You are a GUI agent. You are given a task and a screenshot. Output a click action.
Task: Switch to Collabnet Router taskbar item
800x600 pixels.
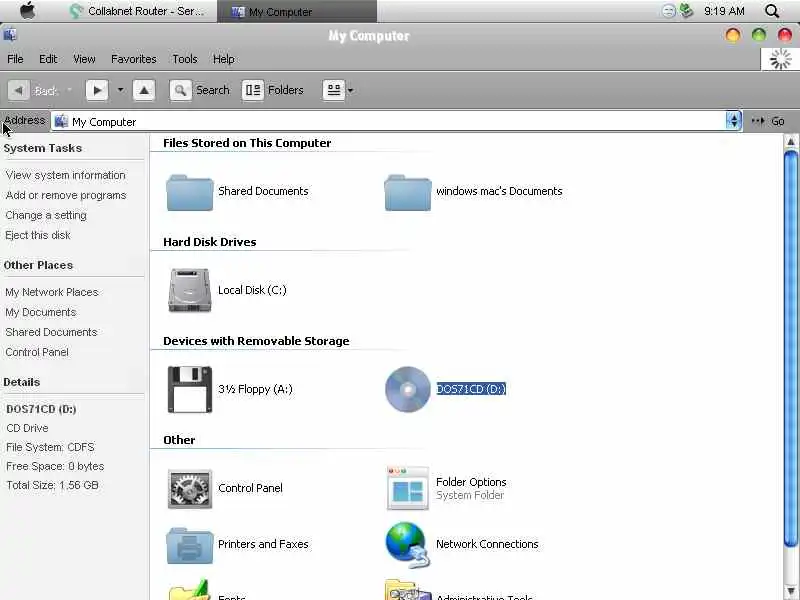coord(138,11)
